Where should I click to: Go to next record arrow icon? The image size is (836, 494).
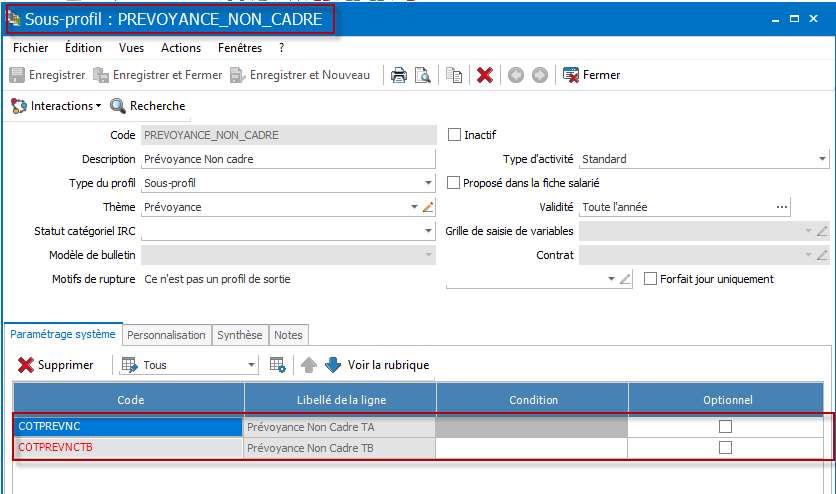tap(540, 75)
